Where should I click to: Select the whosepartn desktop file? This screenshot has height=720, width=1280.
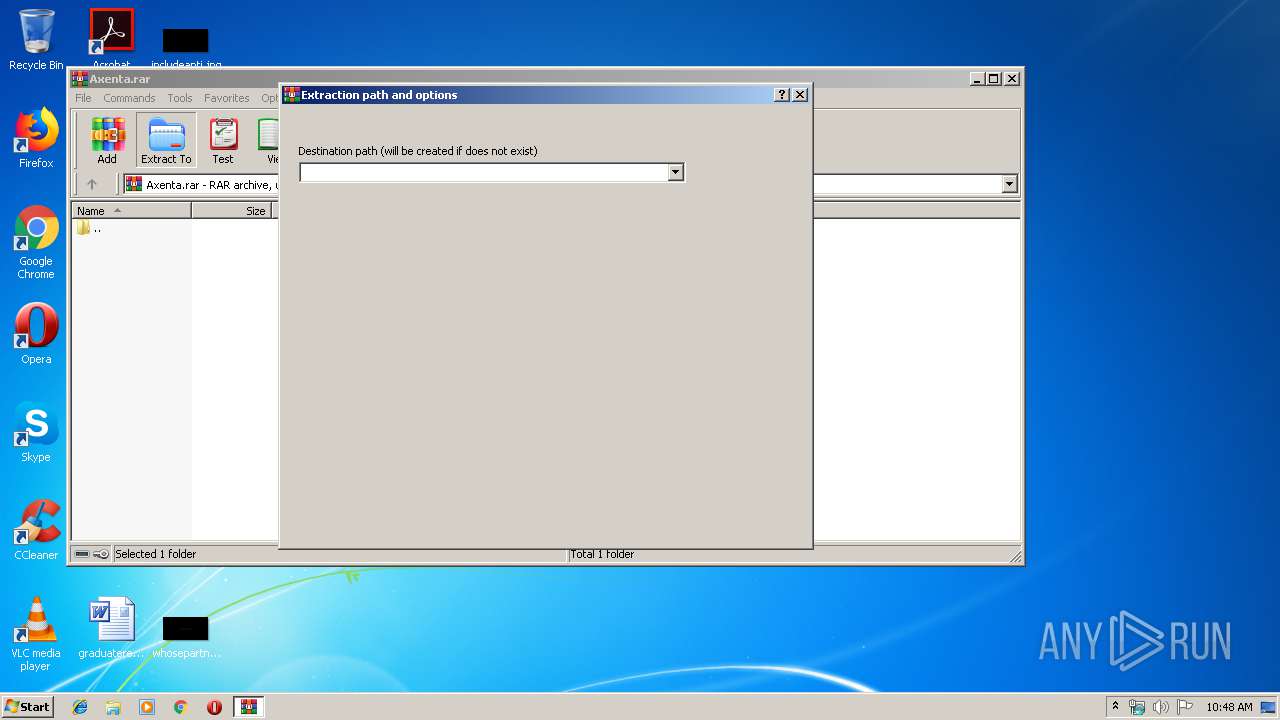click(x=186, y=636)
